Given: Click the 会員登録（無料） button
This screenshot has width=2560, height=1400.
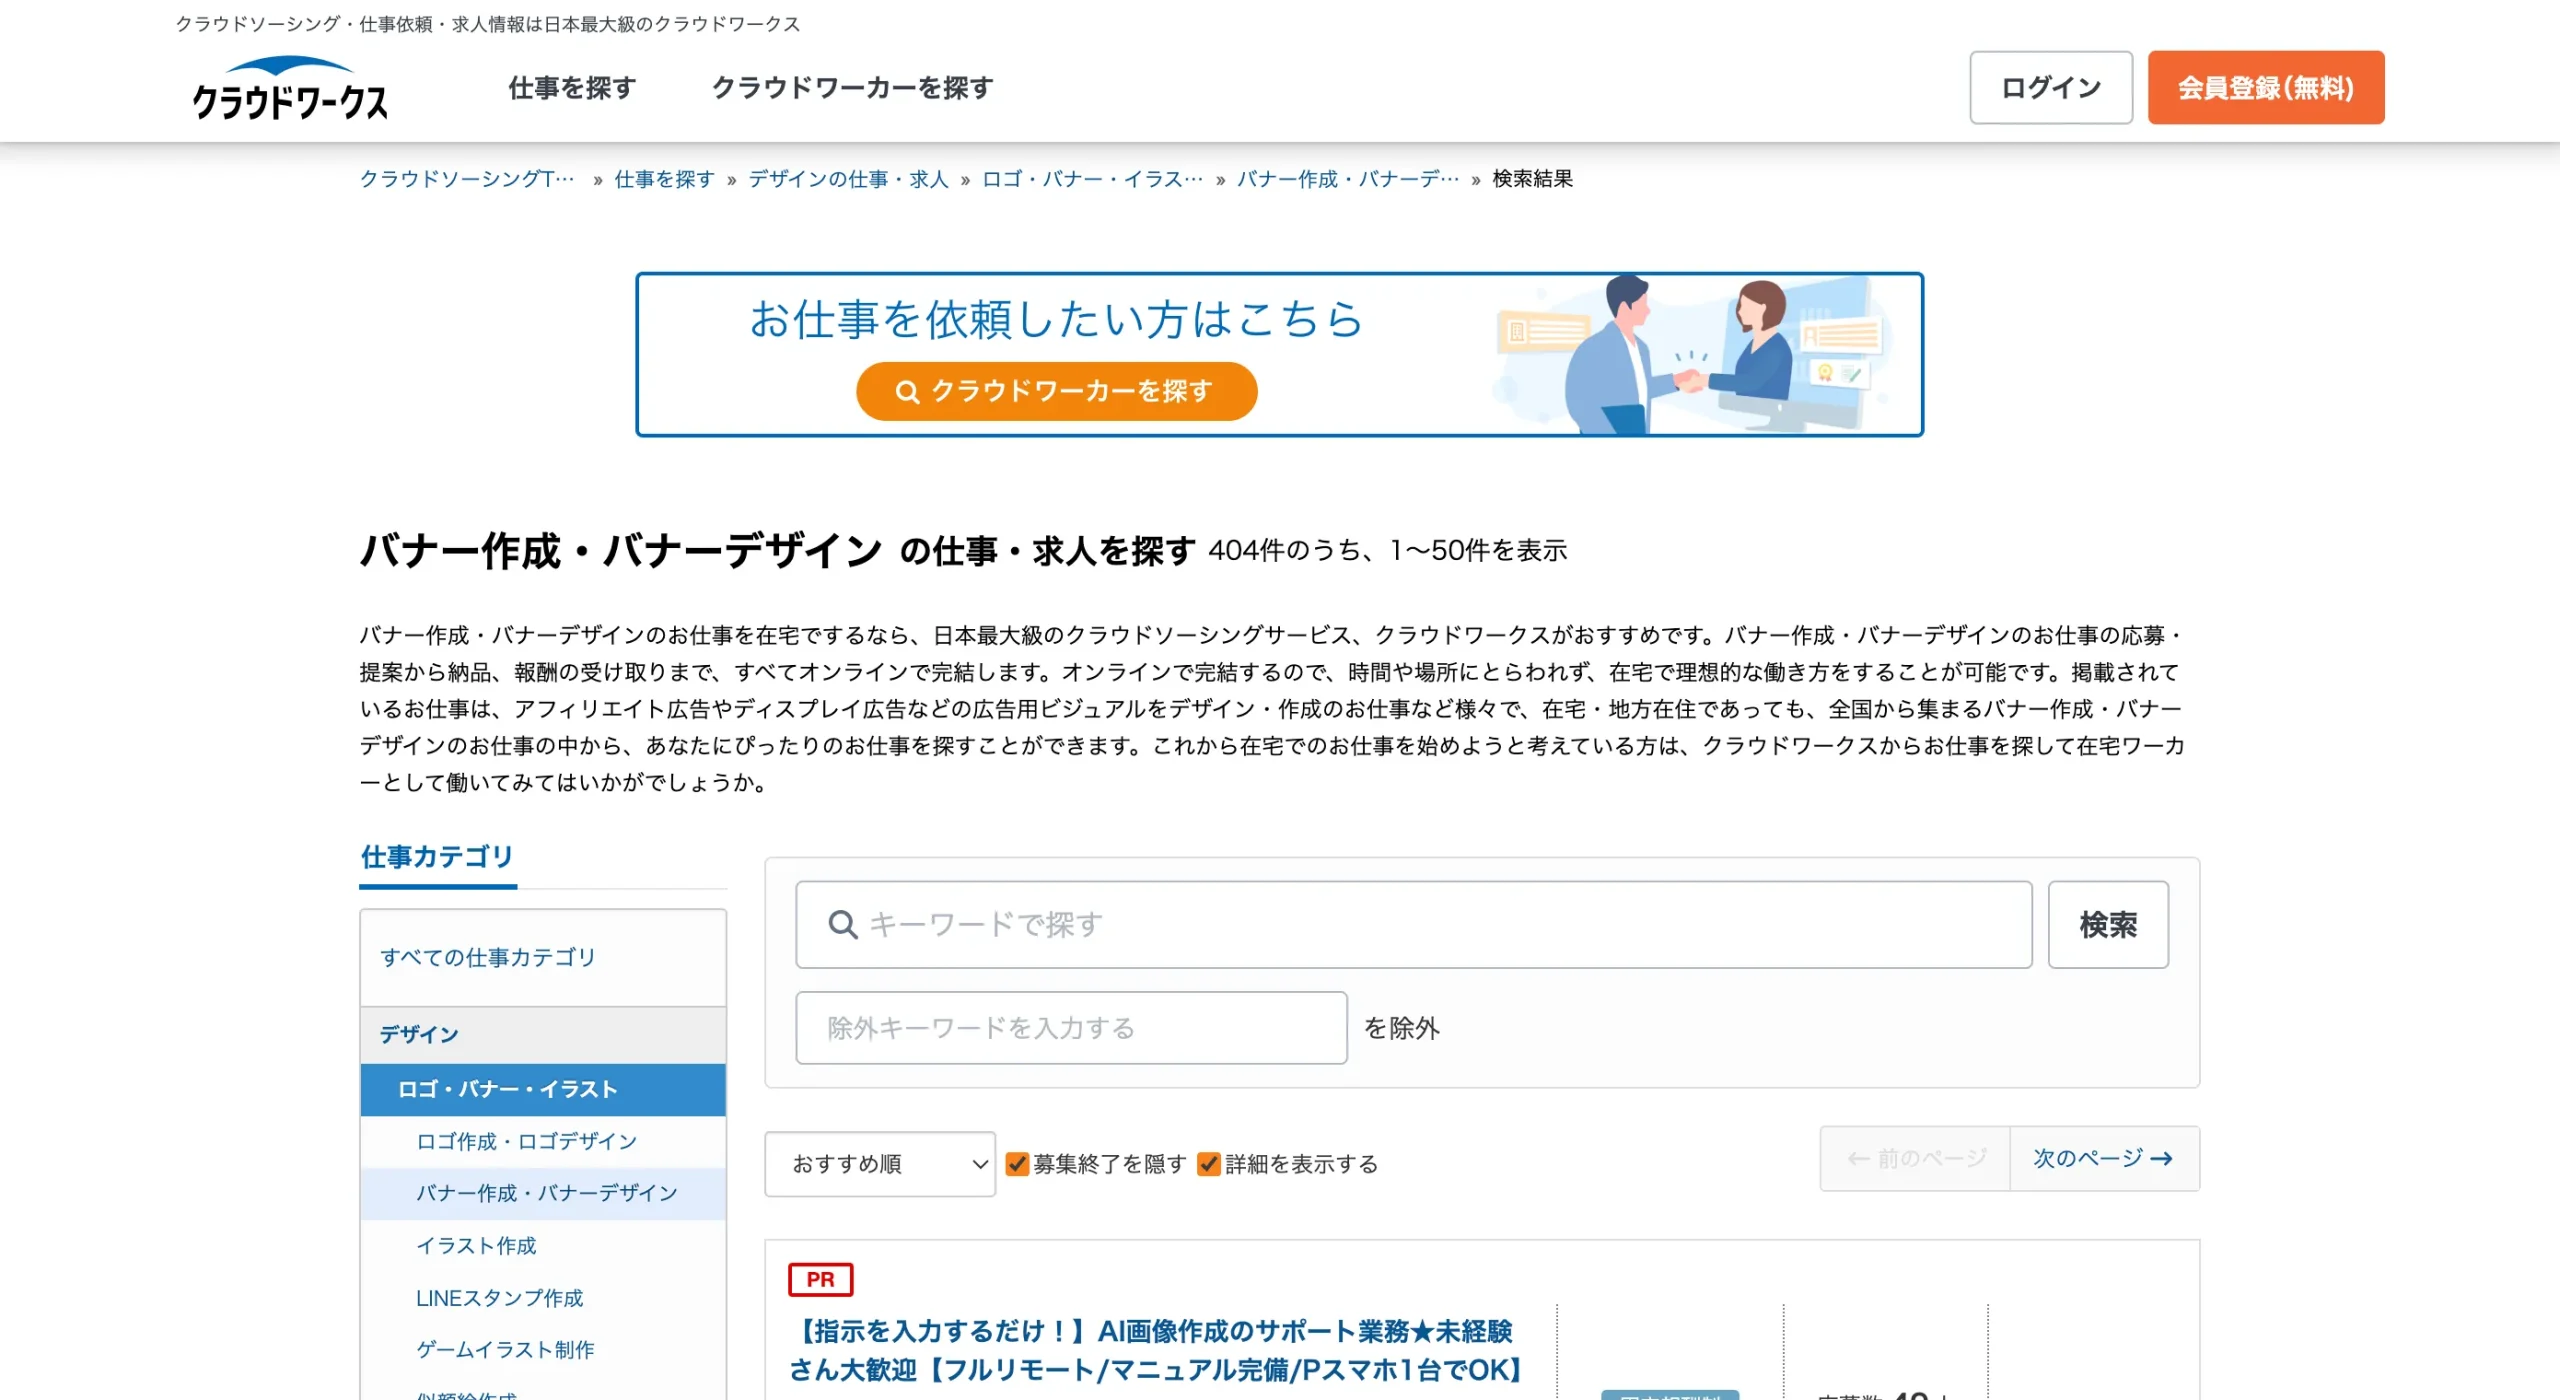Looking at the screenshot, I should [2266, 87].
